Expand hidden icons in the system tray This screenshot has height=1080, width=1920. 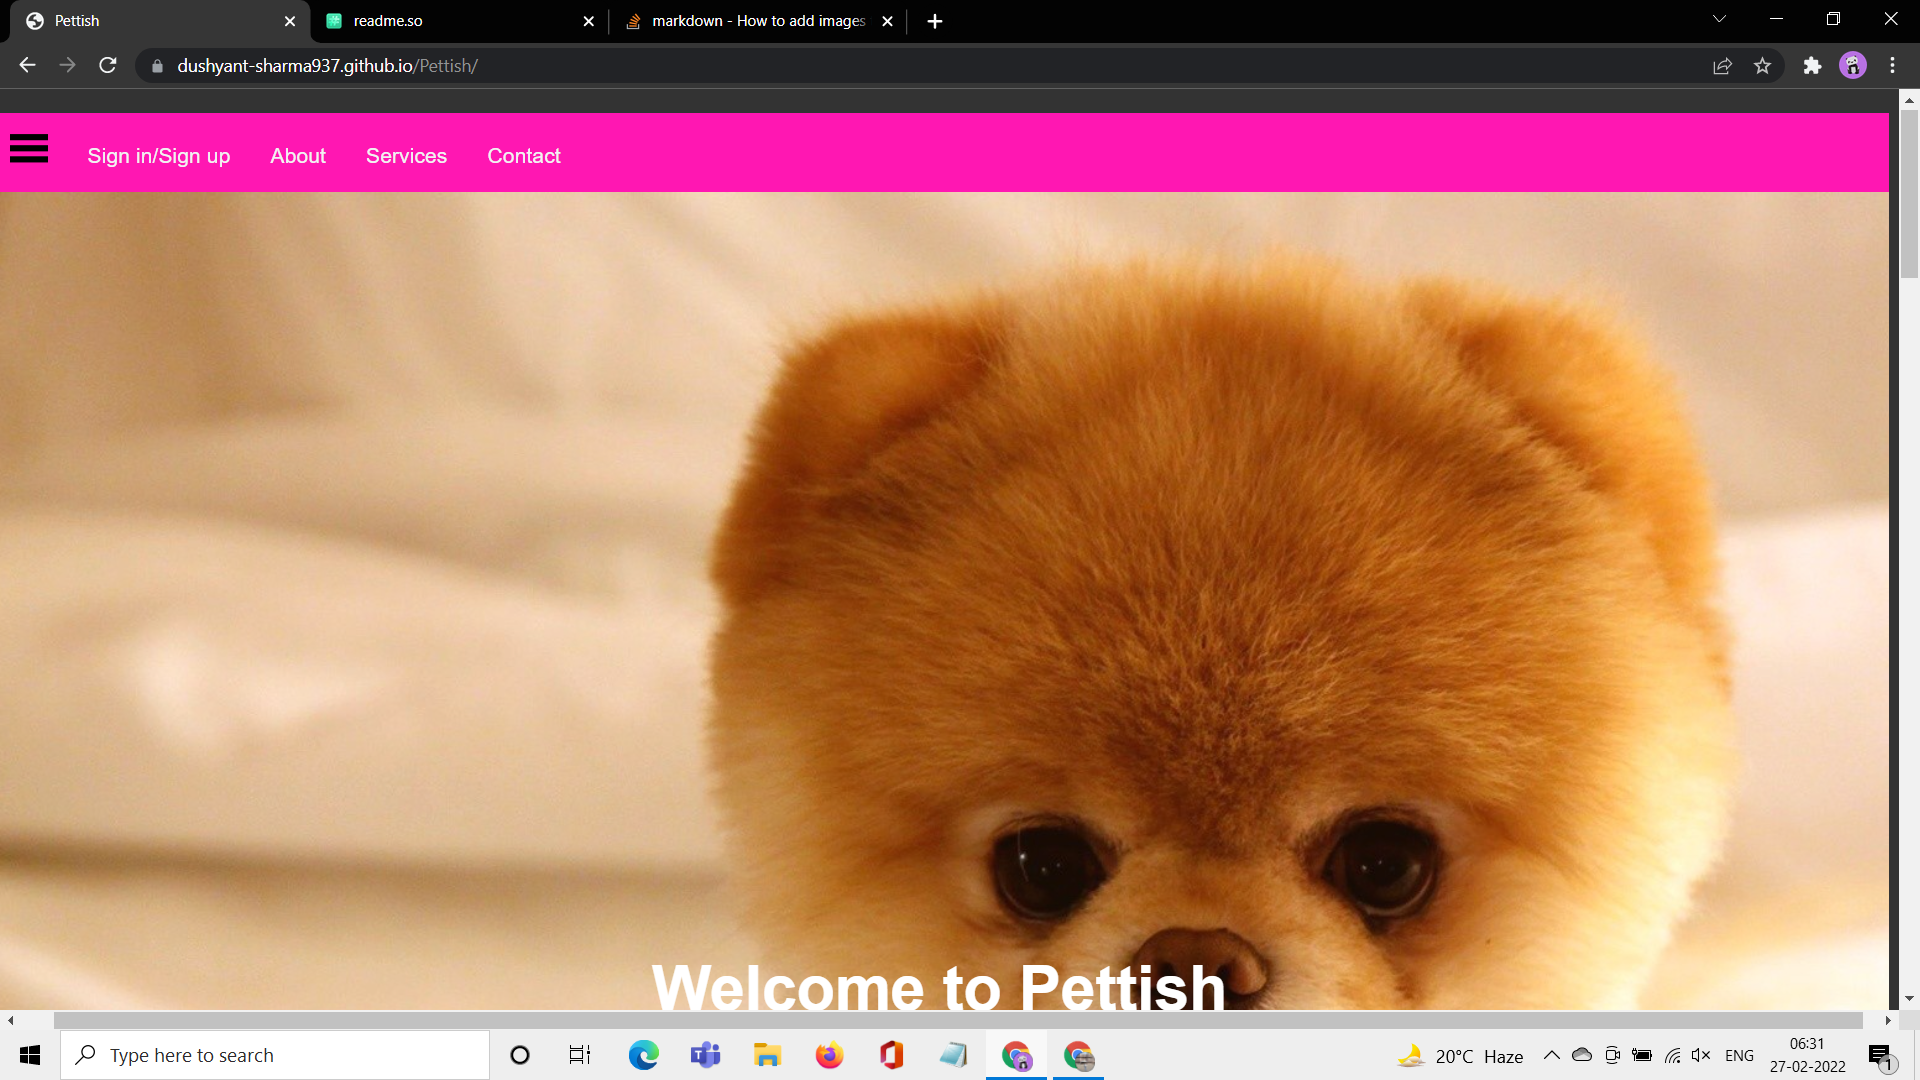[1551, 1055]
